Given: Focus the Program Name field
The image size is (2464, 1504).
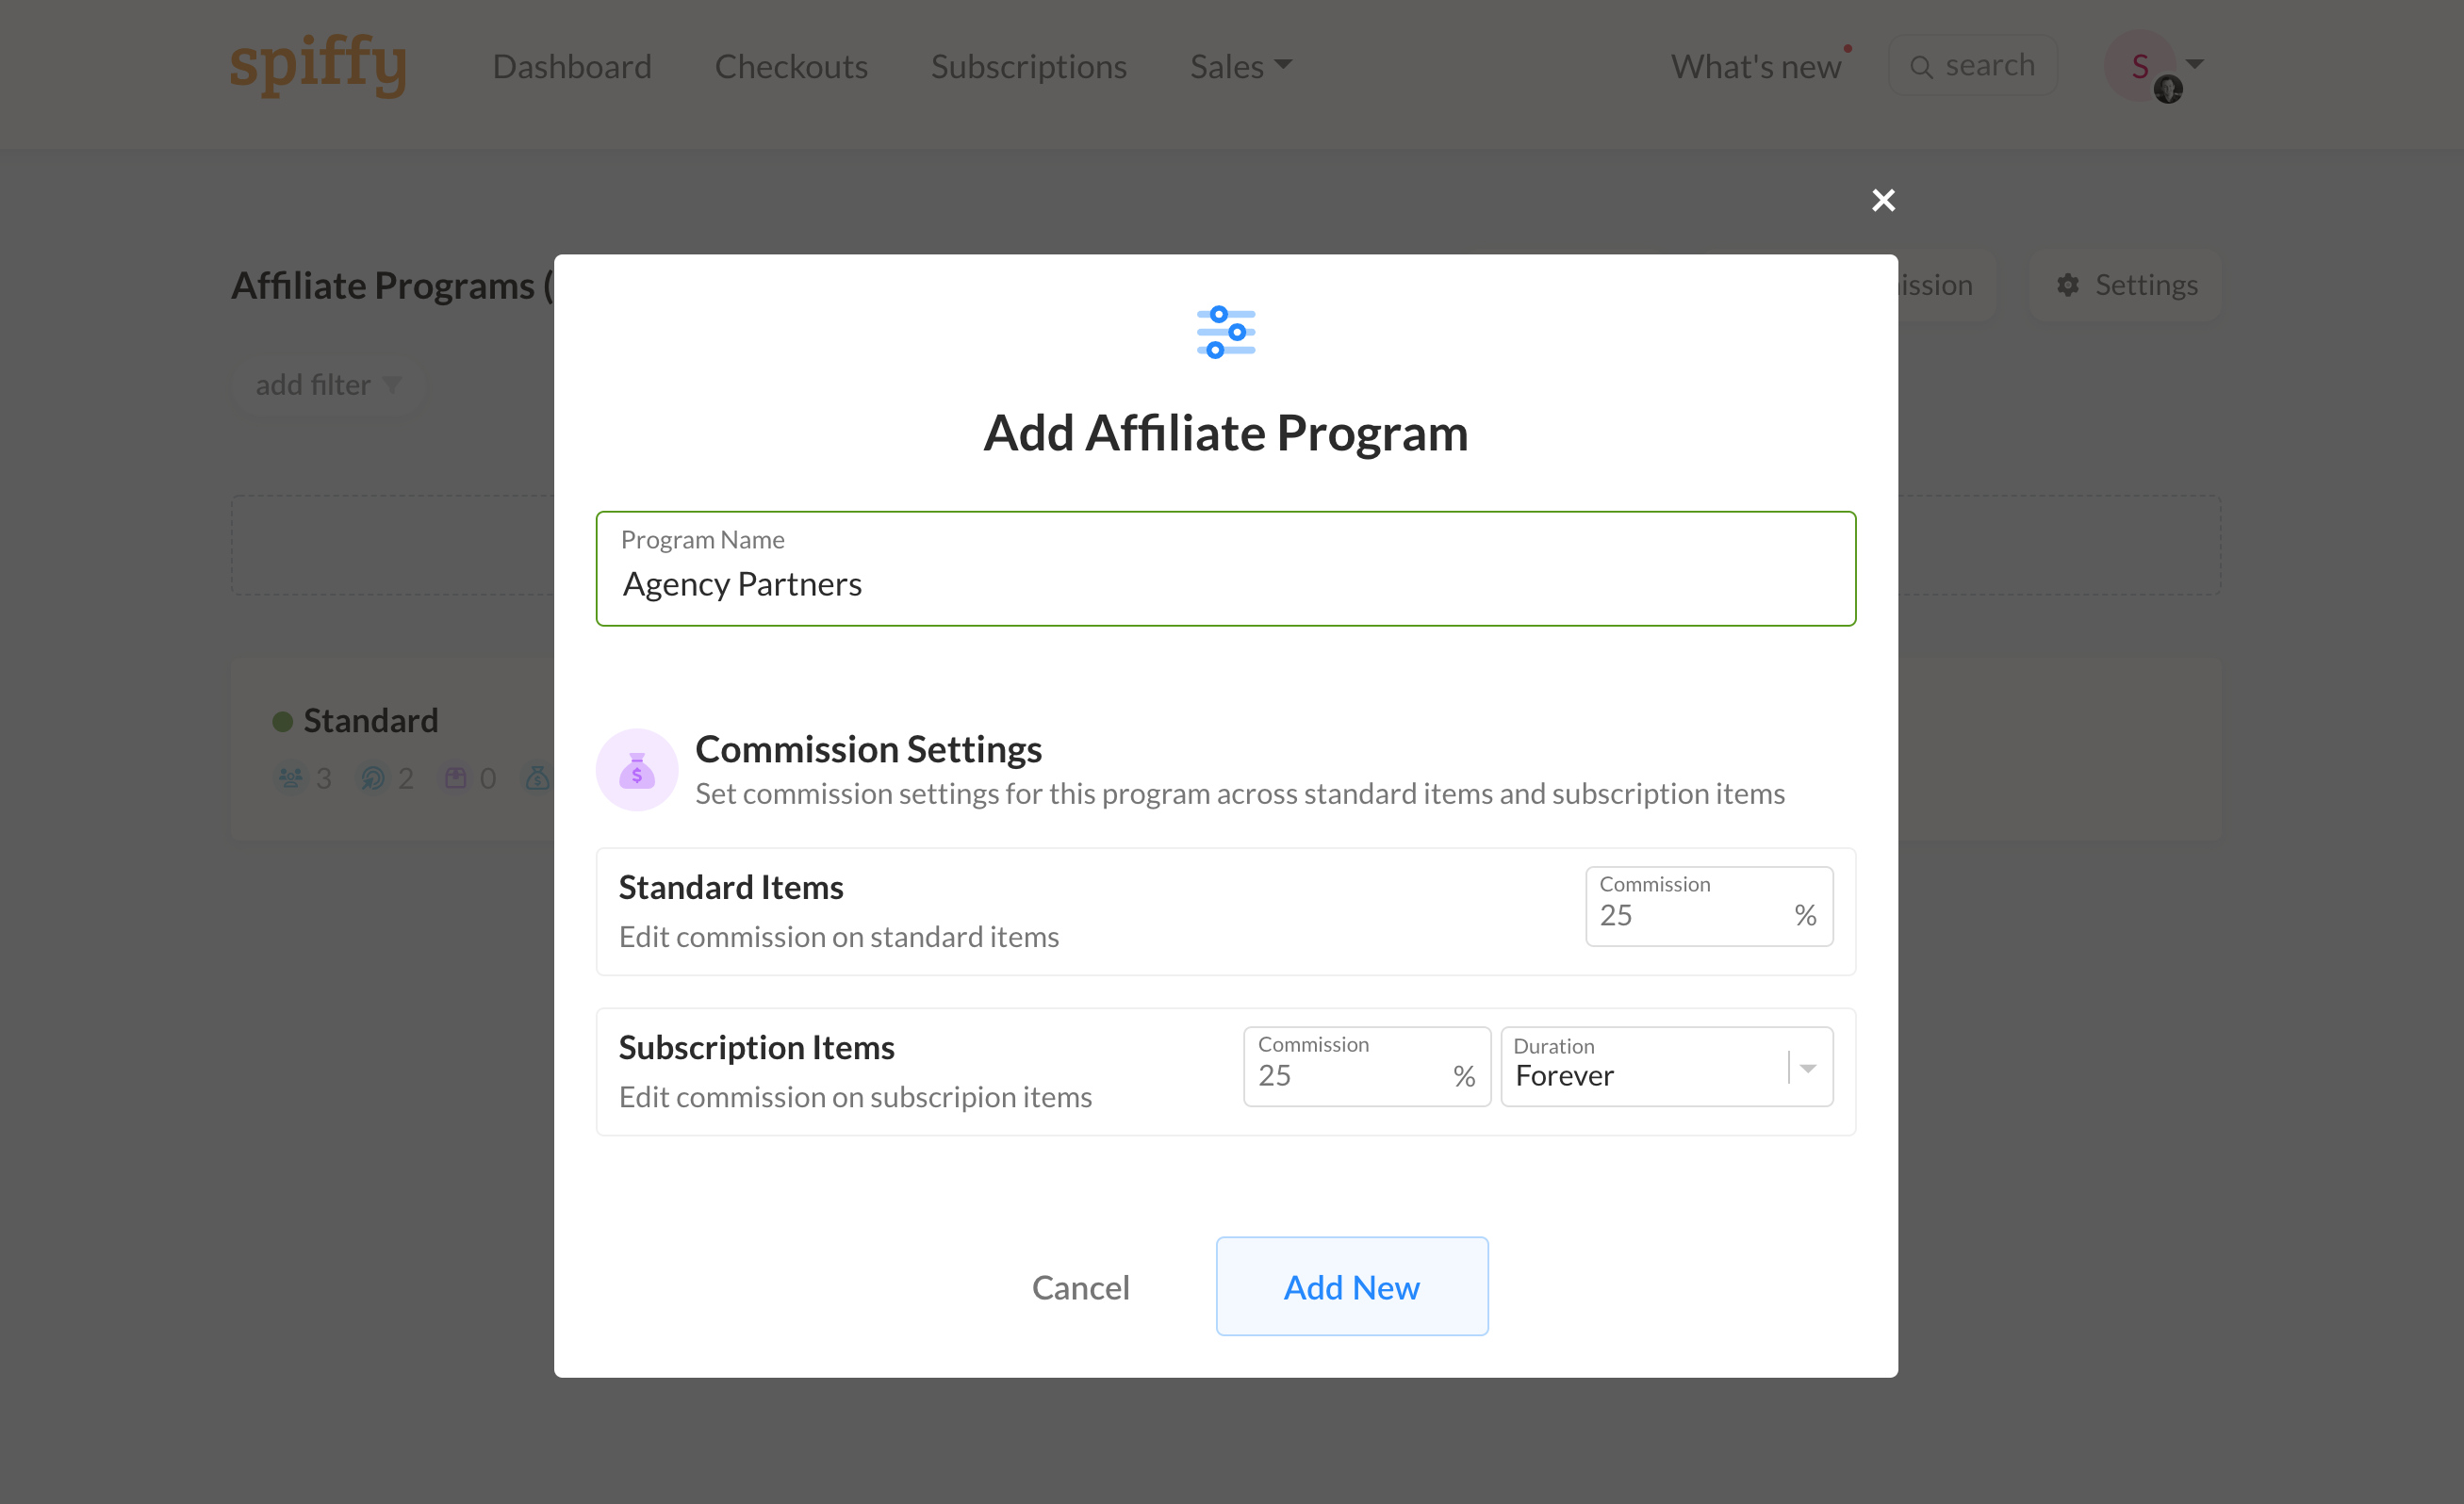Looking at the screenshot, I should pos(1225,568).
